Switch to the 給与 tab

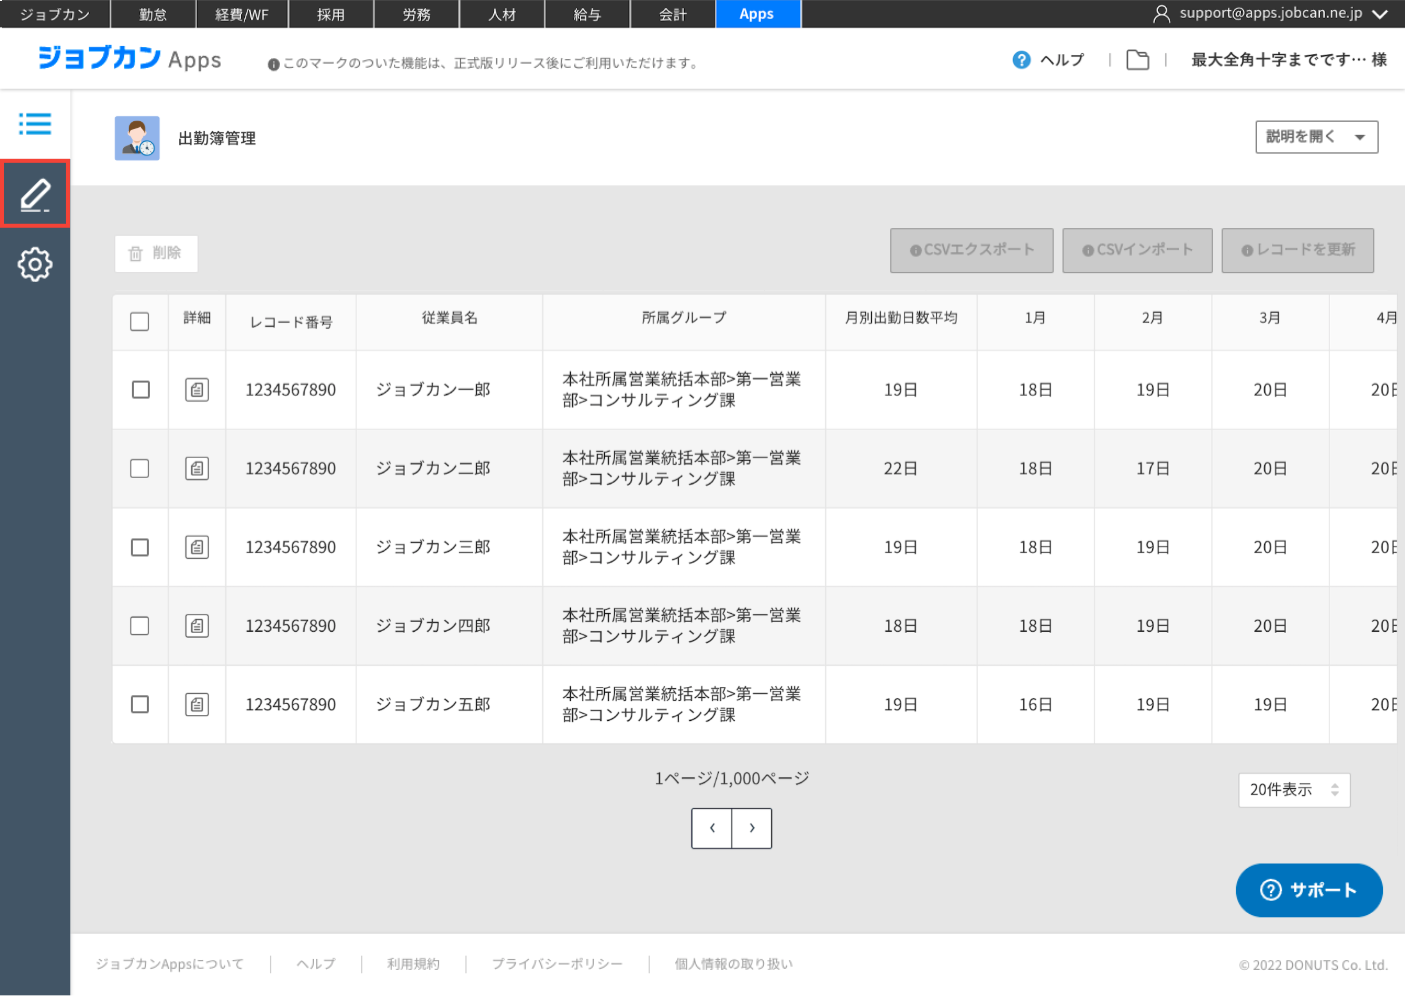pos(587,14)
